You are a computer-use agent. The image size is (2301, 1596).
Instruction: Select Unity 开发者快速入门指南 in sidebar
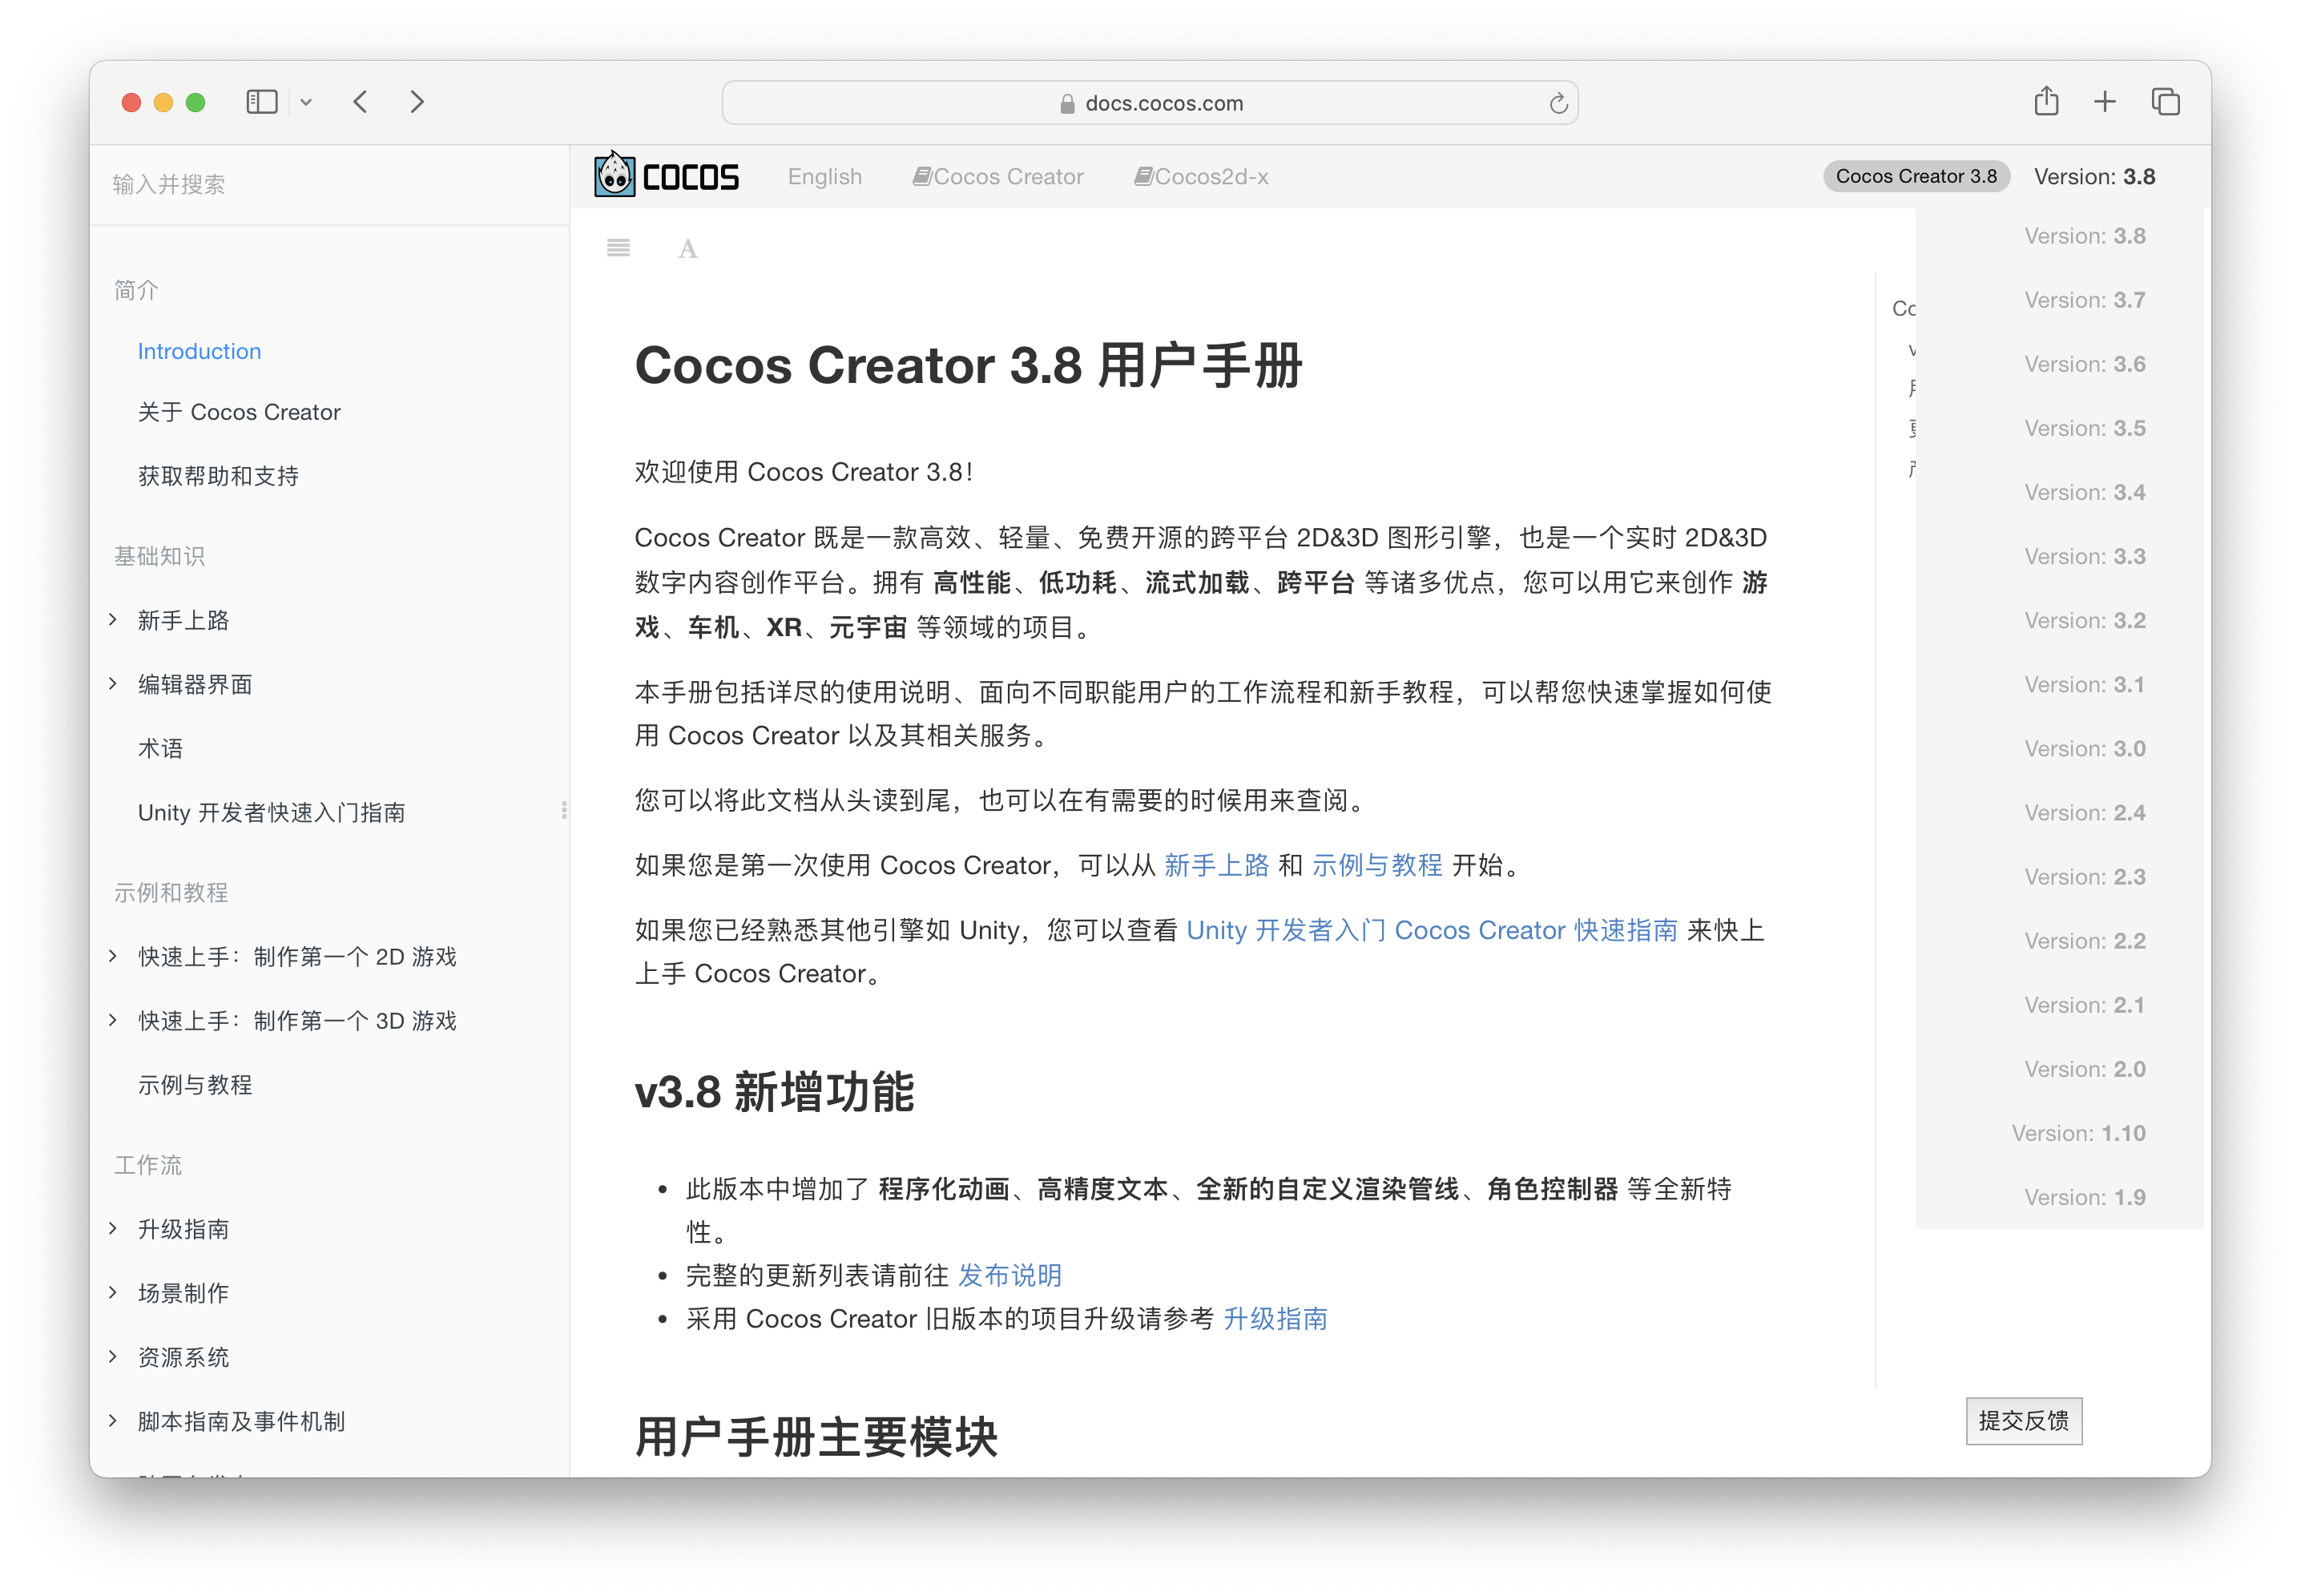click(x=271, y=812)
